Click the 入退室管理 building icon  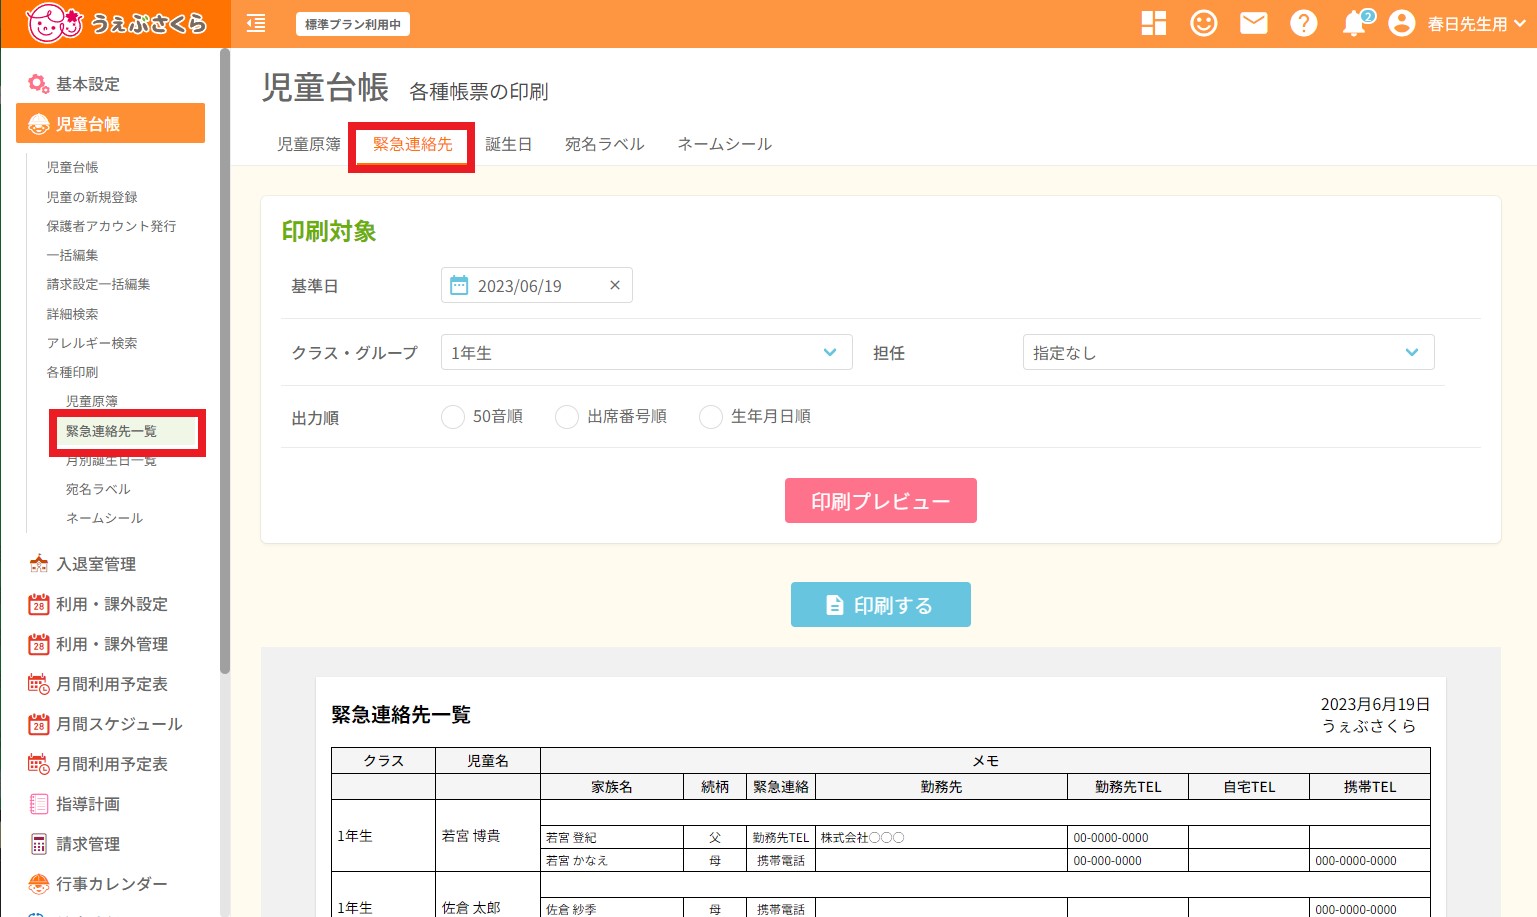[38, 564]
